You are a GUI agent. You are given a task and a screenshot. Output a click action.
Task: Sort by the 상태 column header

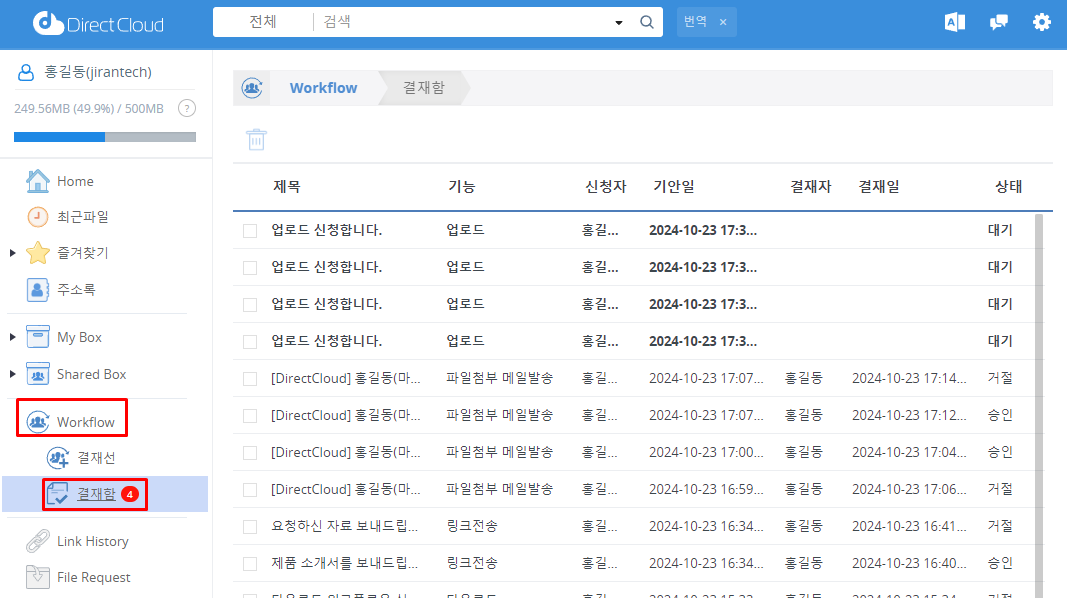tap(1008, 186)
